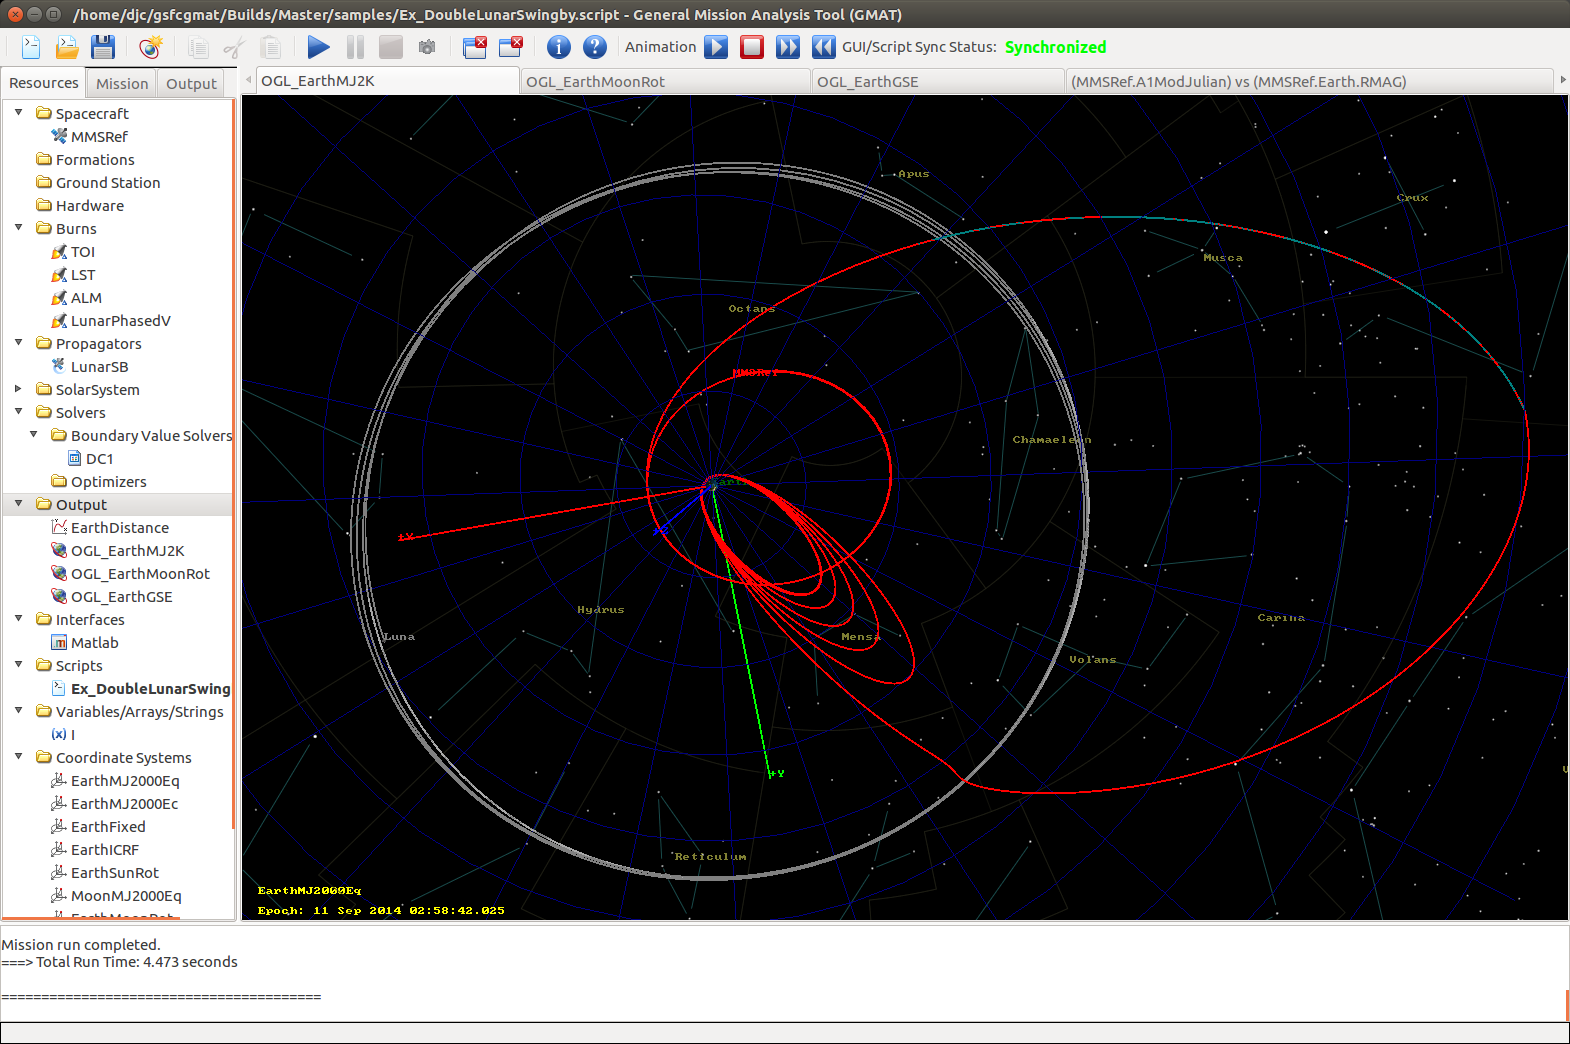Screen dimensions: 1570x1044
Task: Click the Cut scissors icon
Action: point(234,47)
